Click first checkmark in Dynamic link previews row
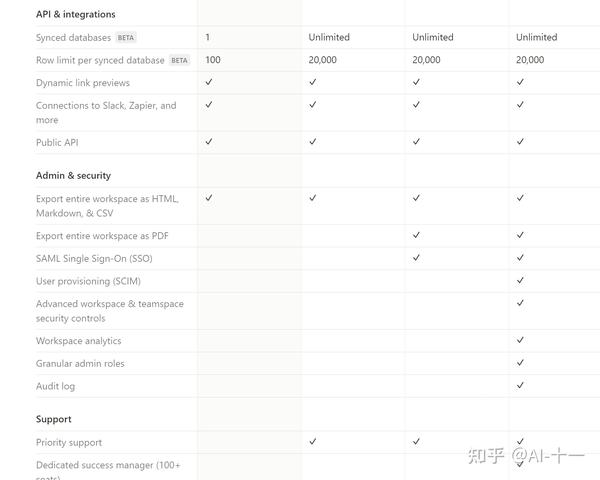 click(x=209, y=82)
